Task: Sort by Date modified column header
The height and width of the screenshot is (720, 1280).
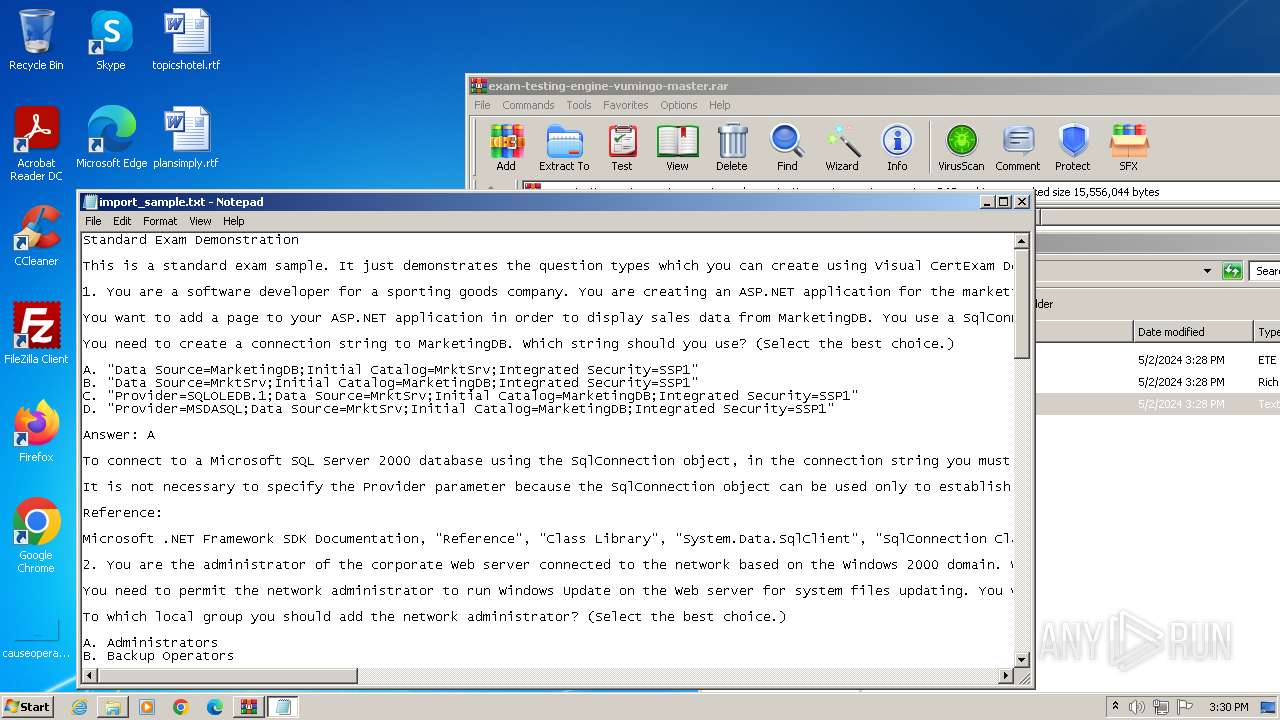Action: (1192, 332)
